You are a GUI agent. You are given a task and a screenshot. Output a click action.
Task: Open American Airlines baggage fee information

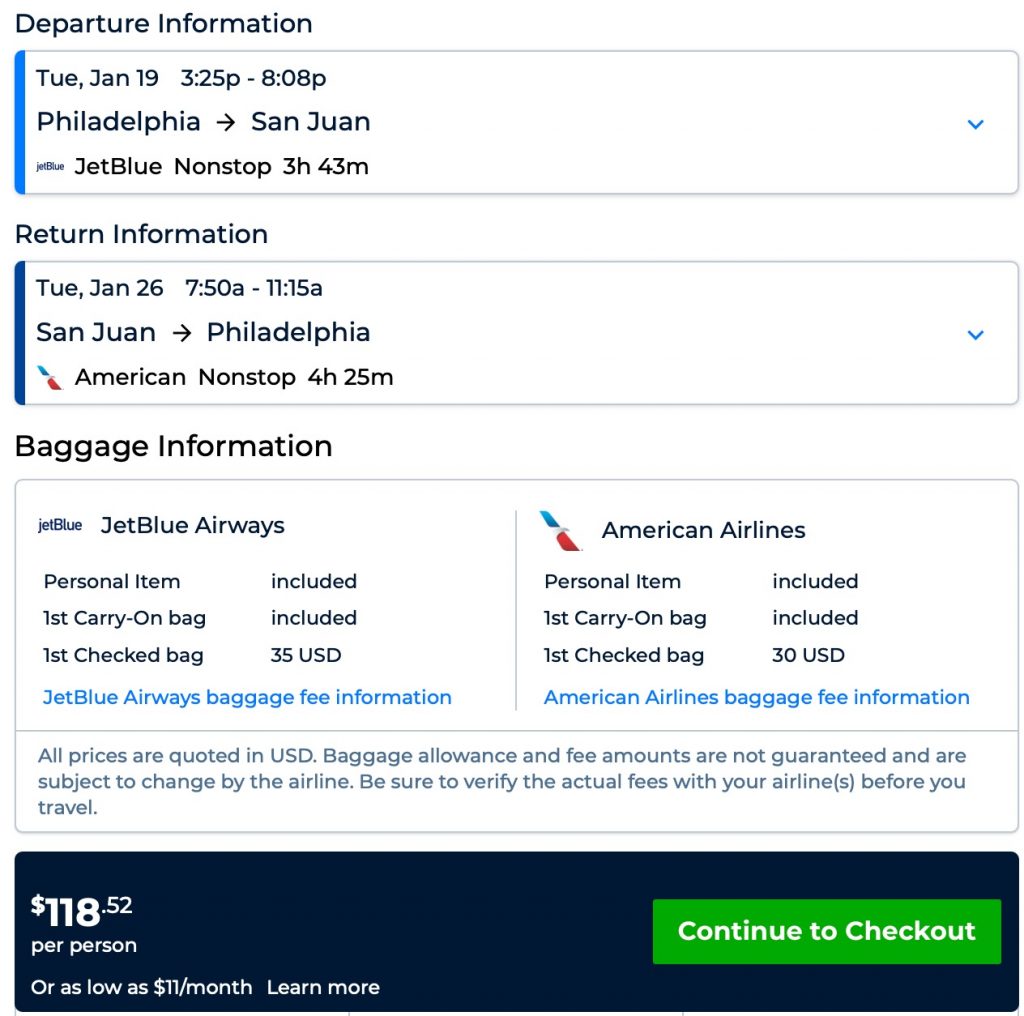click(x=756, y=697)
